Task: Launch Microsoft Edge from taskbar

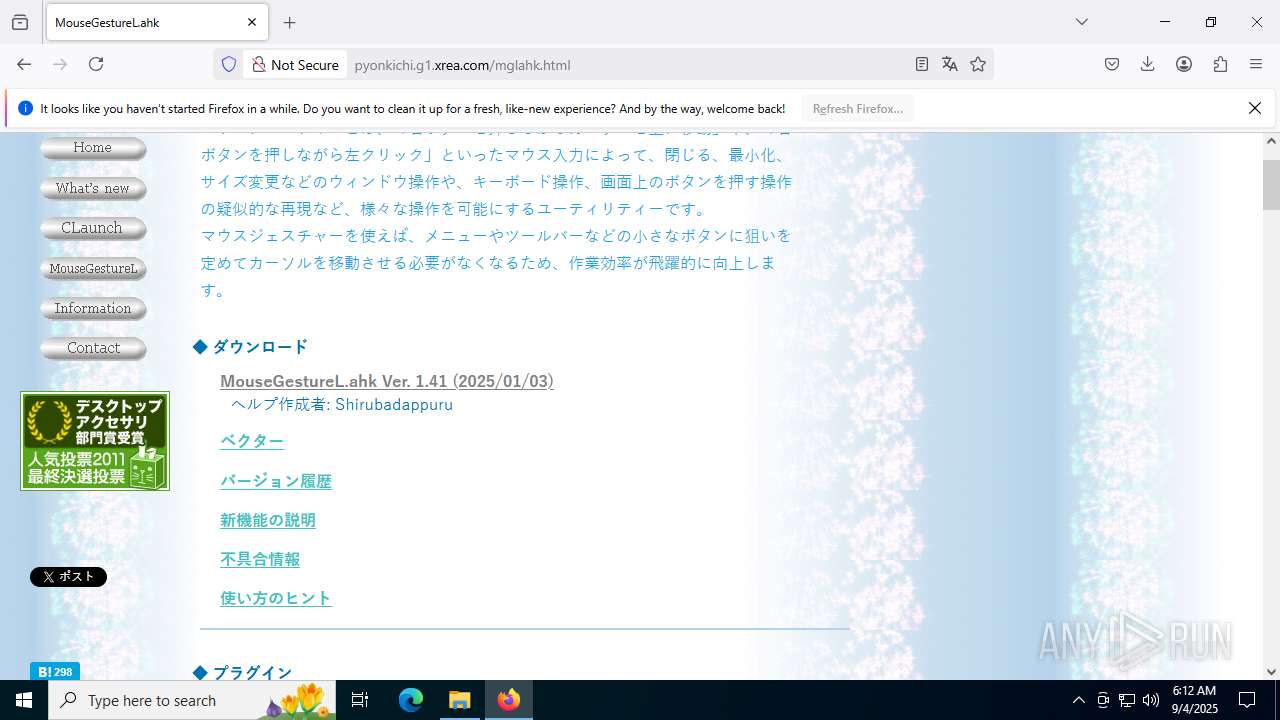Action: point(411,700)
